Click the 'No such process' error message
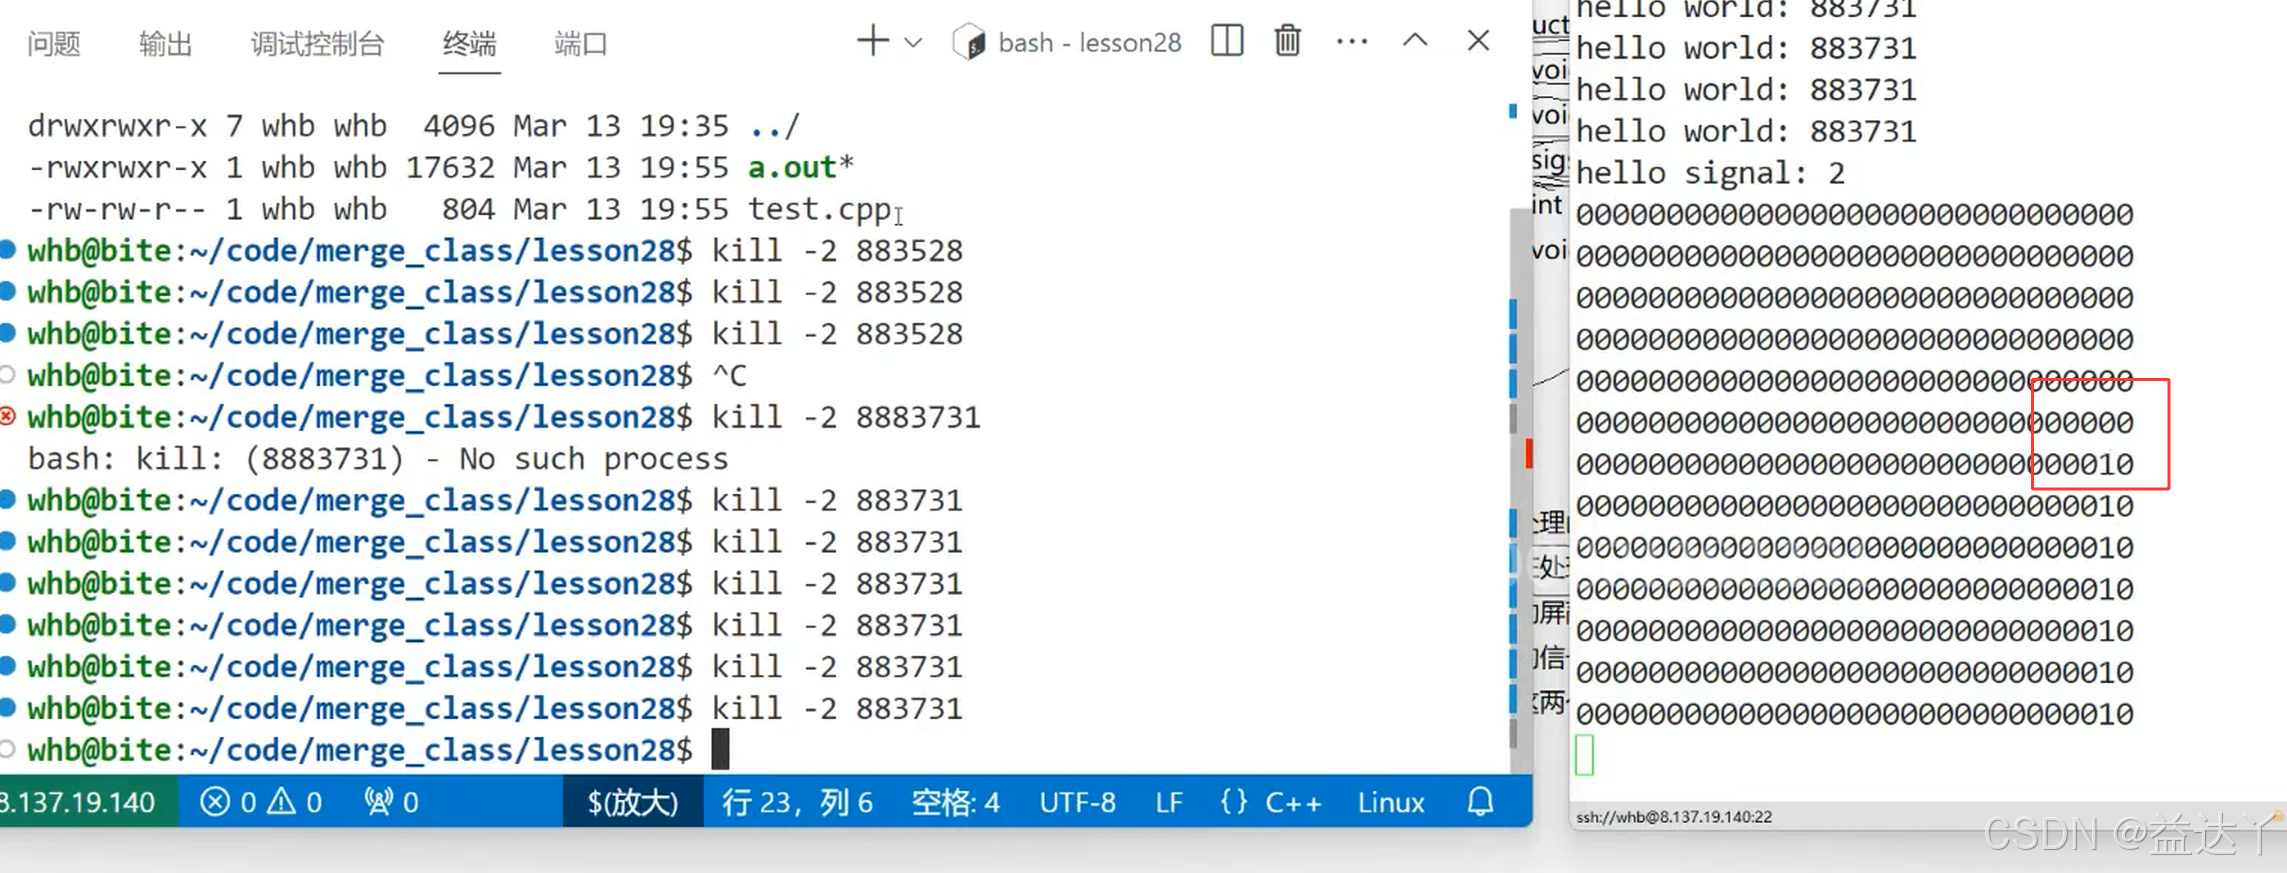The width and height of the screenshot is (2287, 873). 594,459
